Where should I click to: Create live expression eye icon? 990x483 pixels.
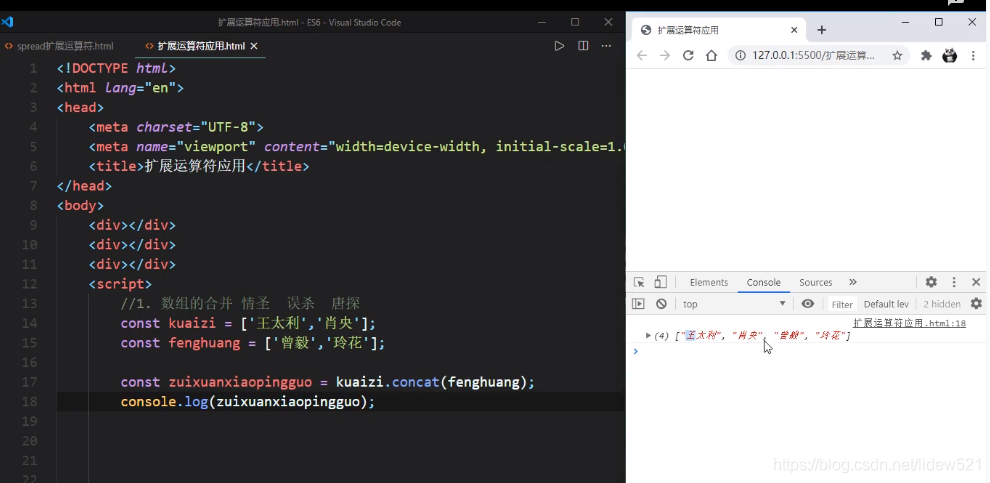pyautogui.click(x=808, y=304)
